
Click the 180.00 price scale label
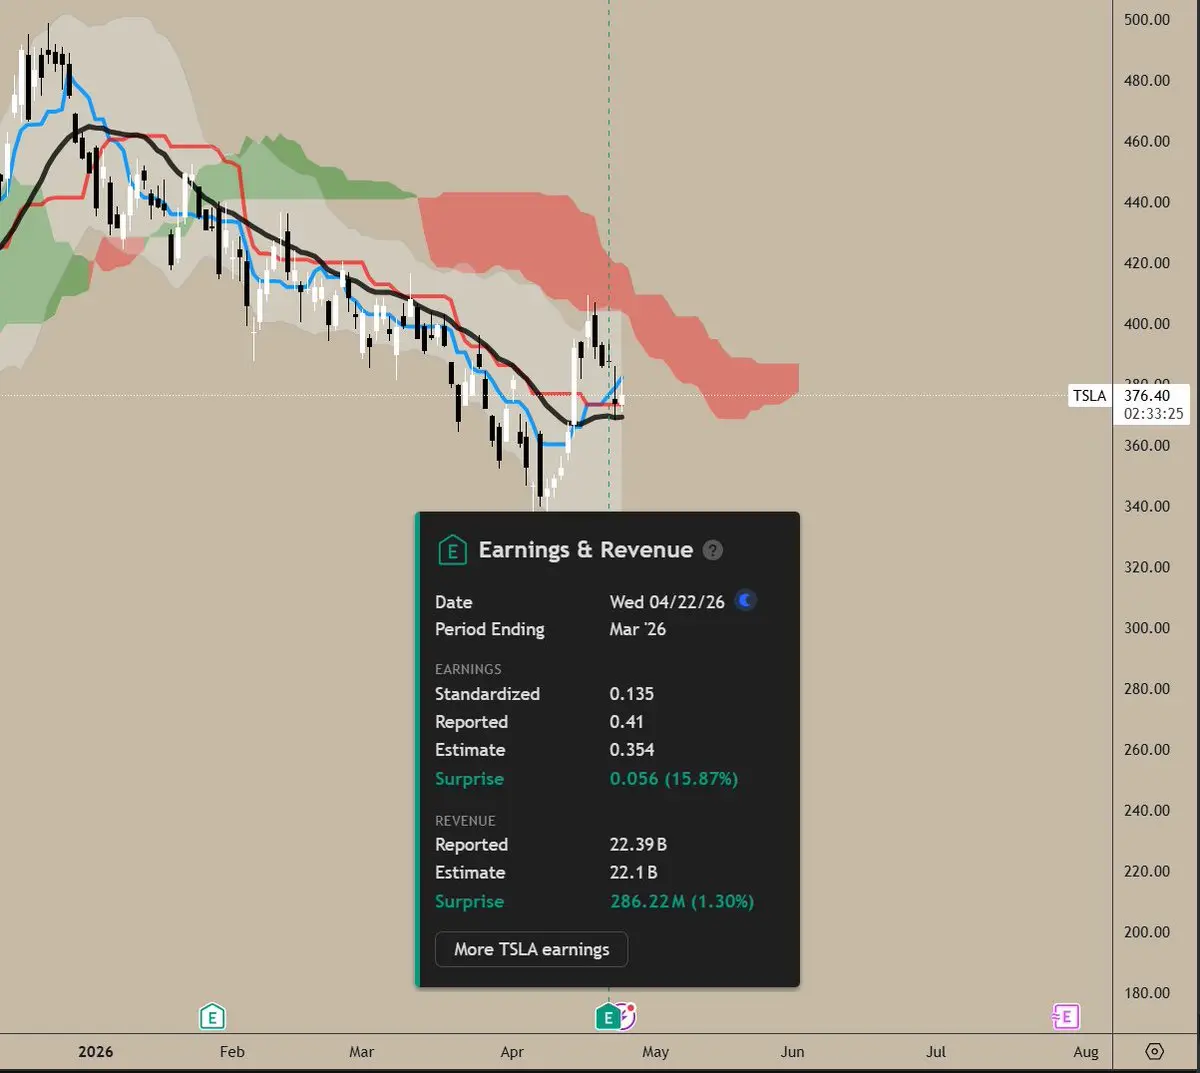[1146, 993]
